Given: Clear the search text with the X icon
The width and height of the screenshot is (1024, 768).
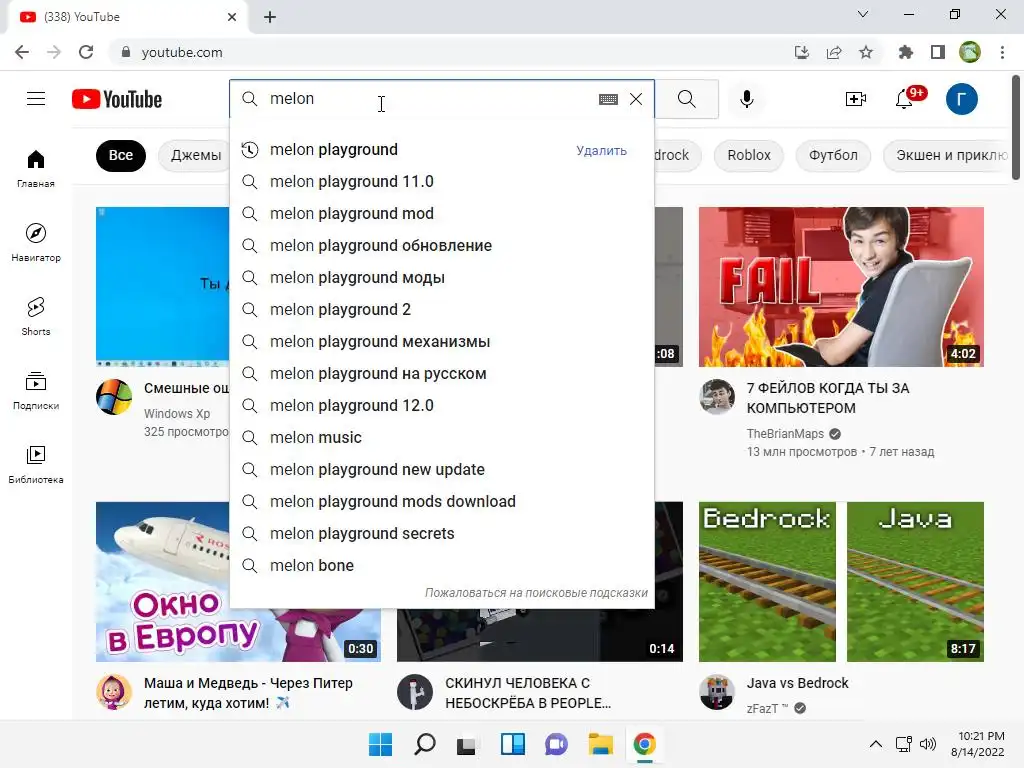Looking at the screenshot, I should (636, 99).
